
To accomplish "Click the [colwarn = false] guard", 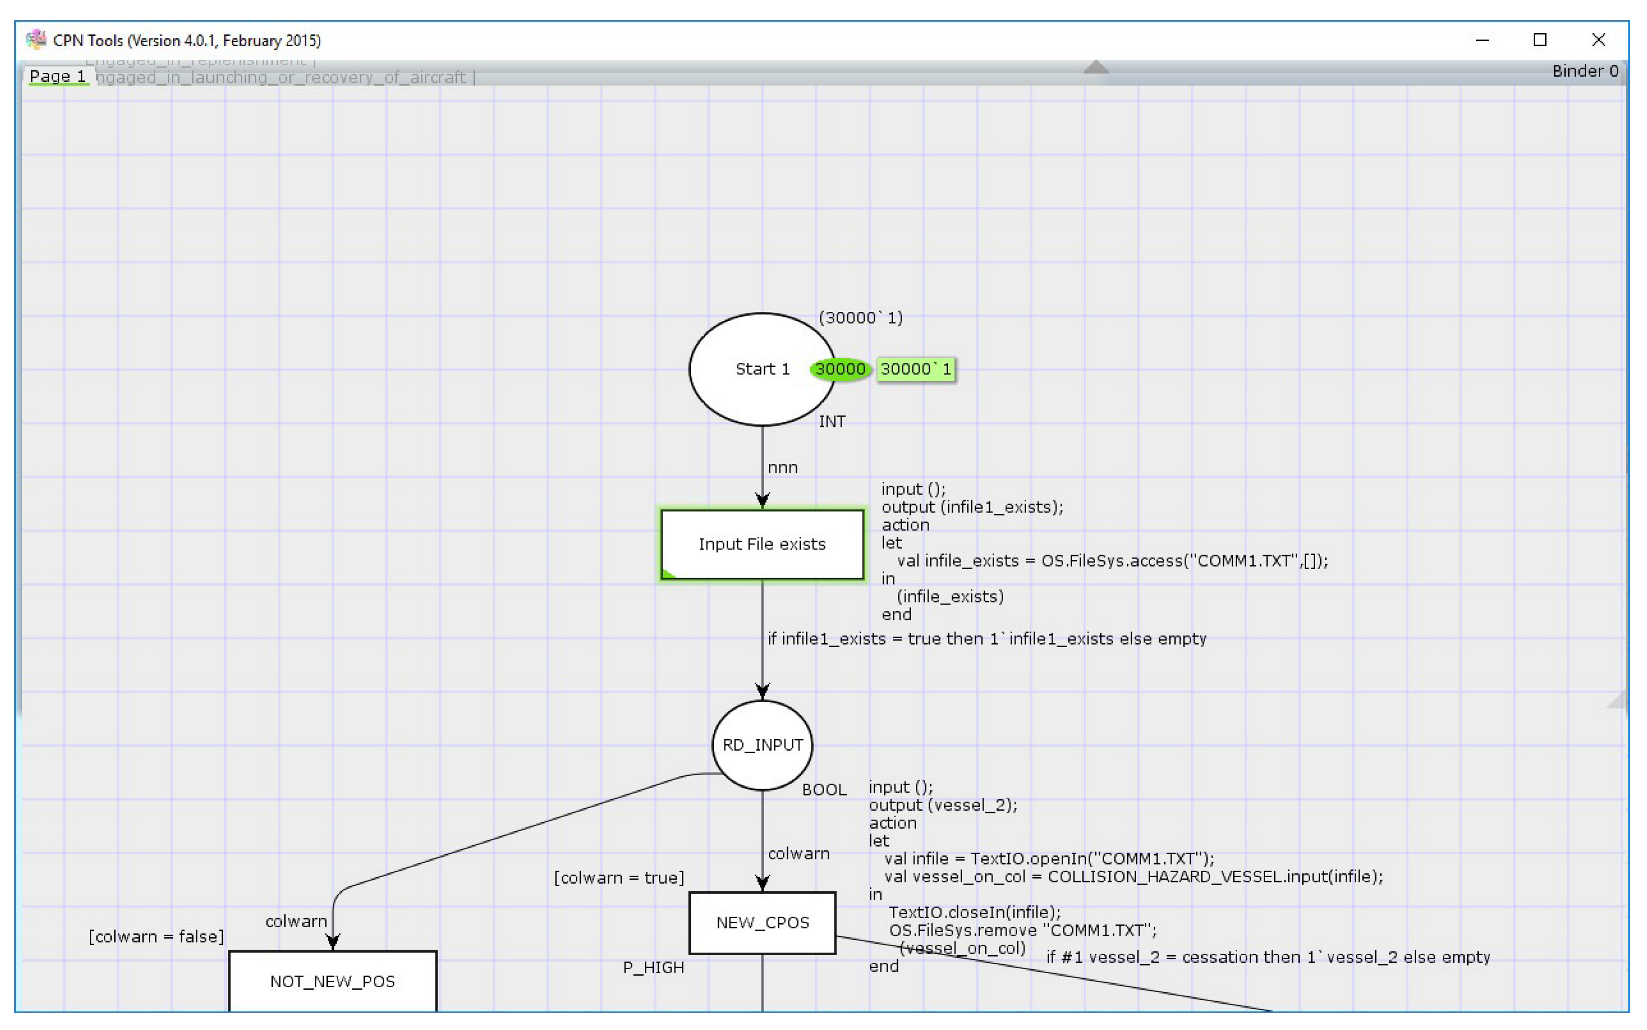I will pyautogui.click(x=156, y=936).
